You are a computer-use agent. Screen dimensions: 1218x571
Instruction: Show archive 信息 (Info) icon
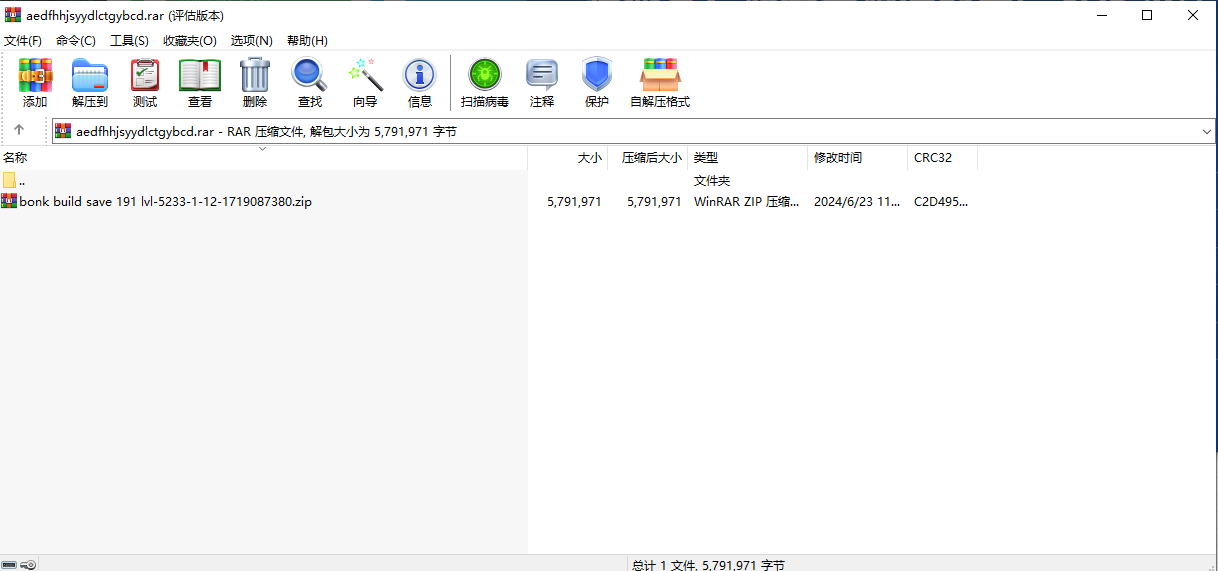[x=420, y=75]
